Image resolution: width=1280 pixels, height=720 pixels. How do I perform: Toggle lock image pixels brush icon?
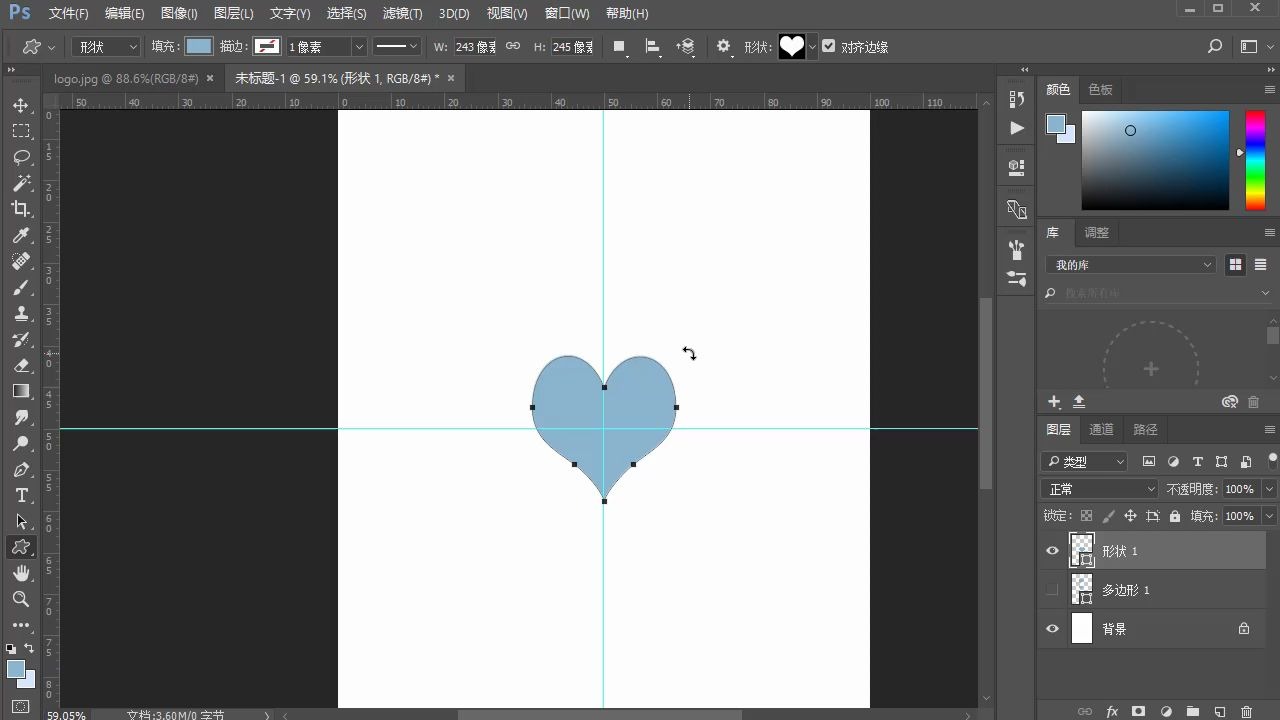tap(1108, 516)
